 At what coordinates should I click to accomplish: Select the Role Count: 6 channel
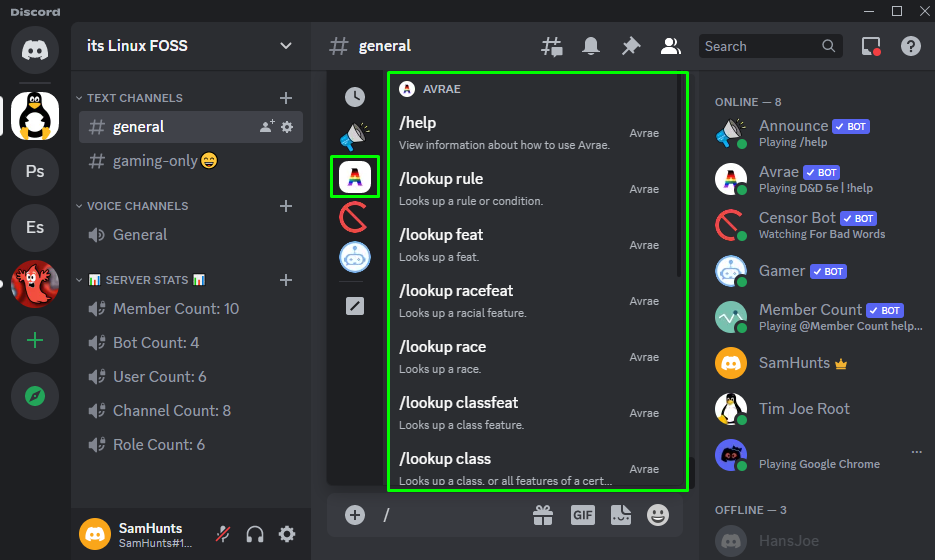pos(191,445)
